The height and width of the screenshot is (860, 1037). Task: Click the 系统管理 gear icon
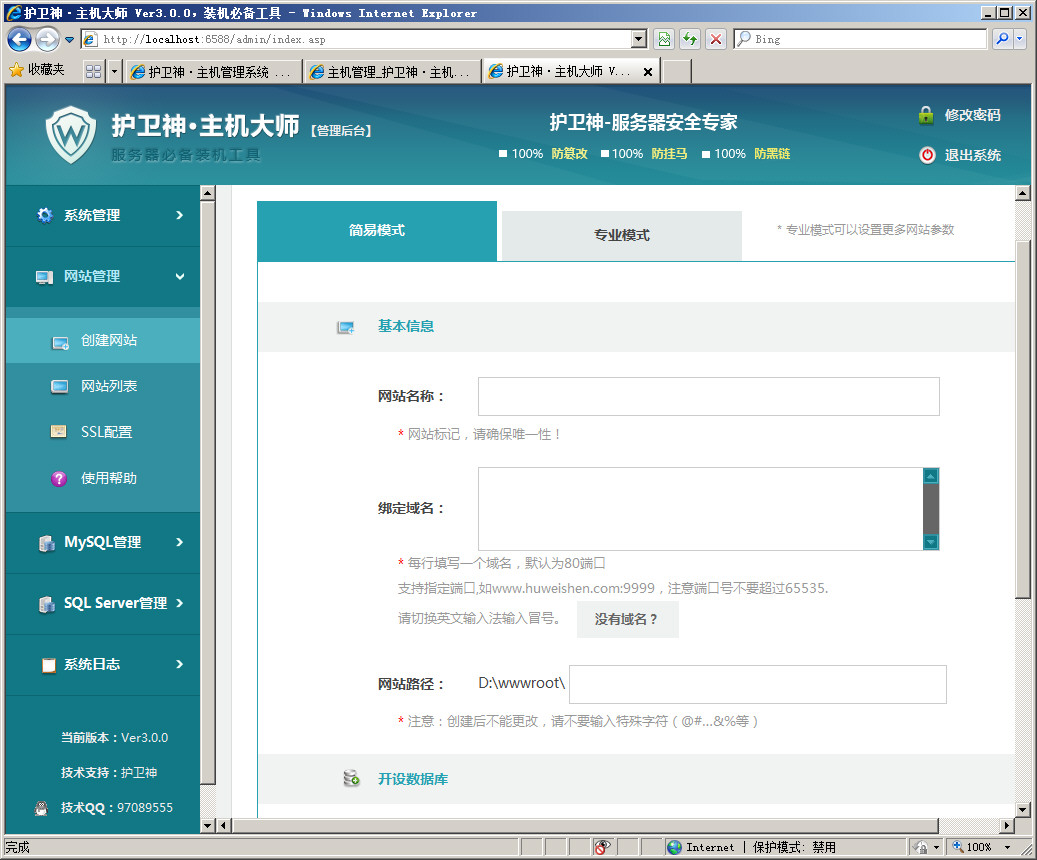pos(45,216)
